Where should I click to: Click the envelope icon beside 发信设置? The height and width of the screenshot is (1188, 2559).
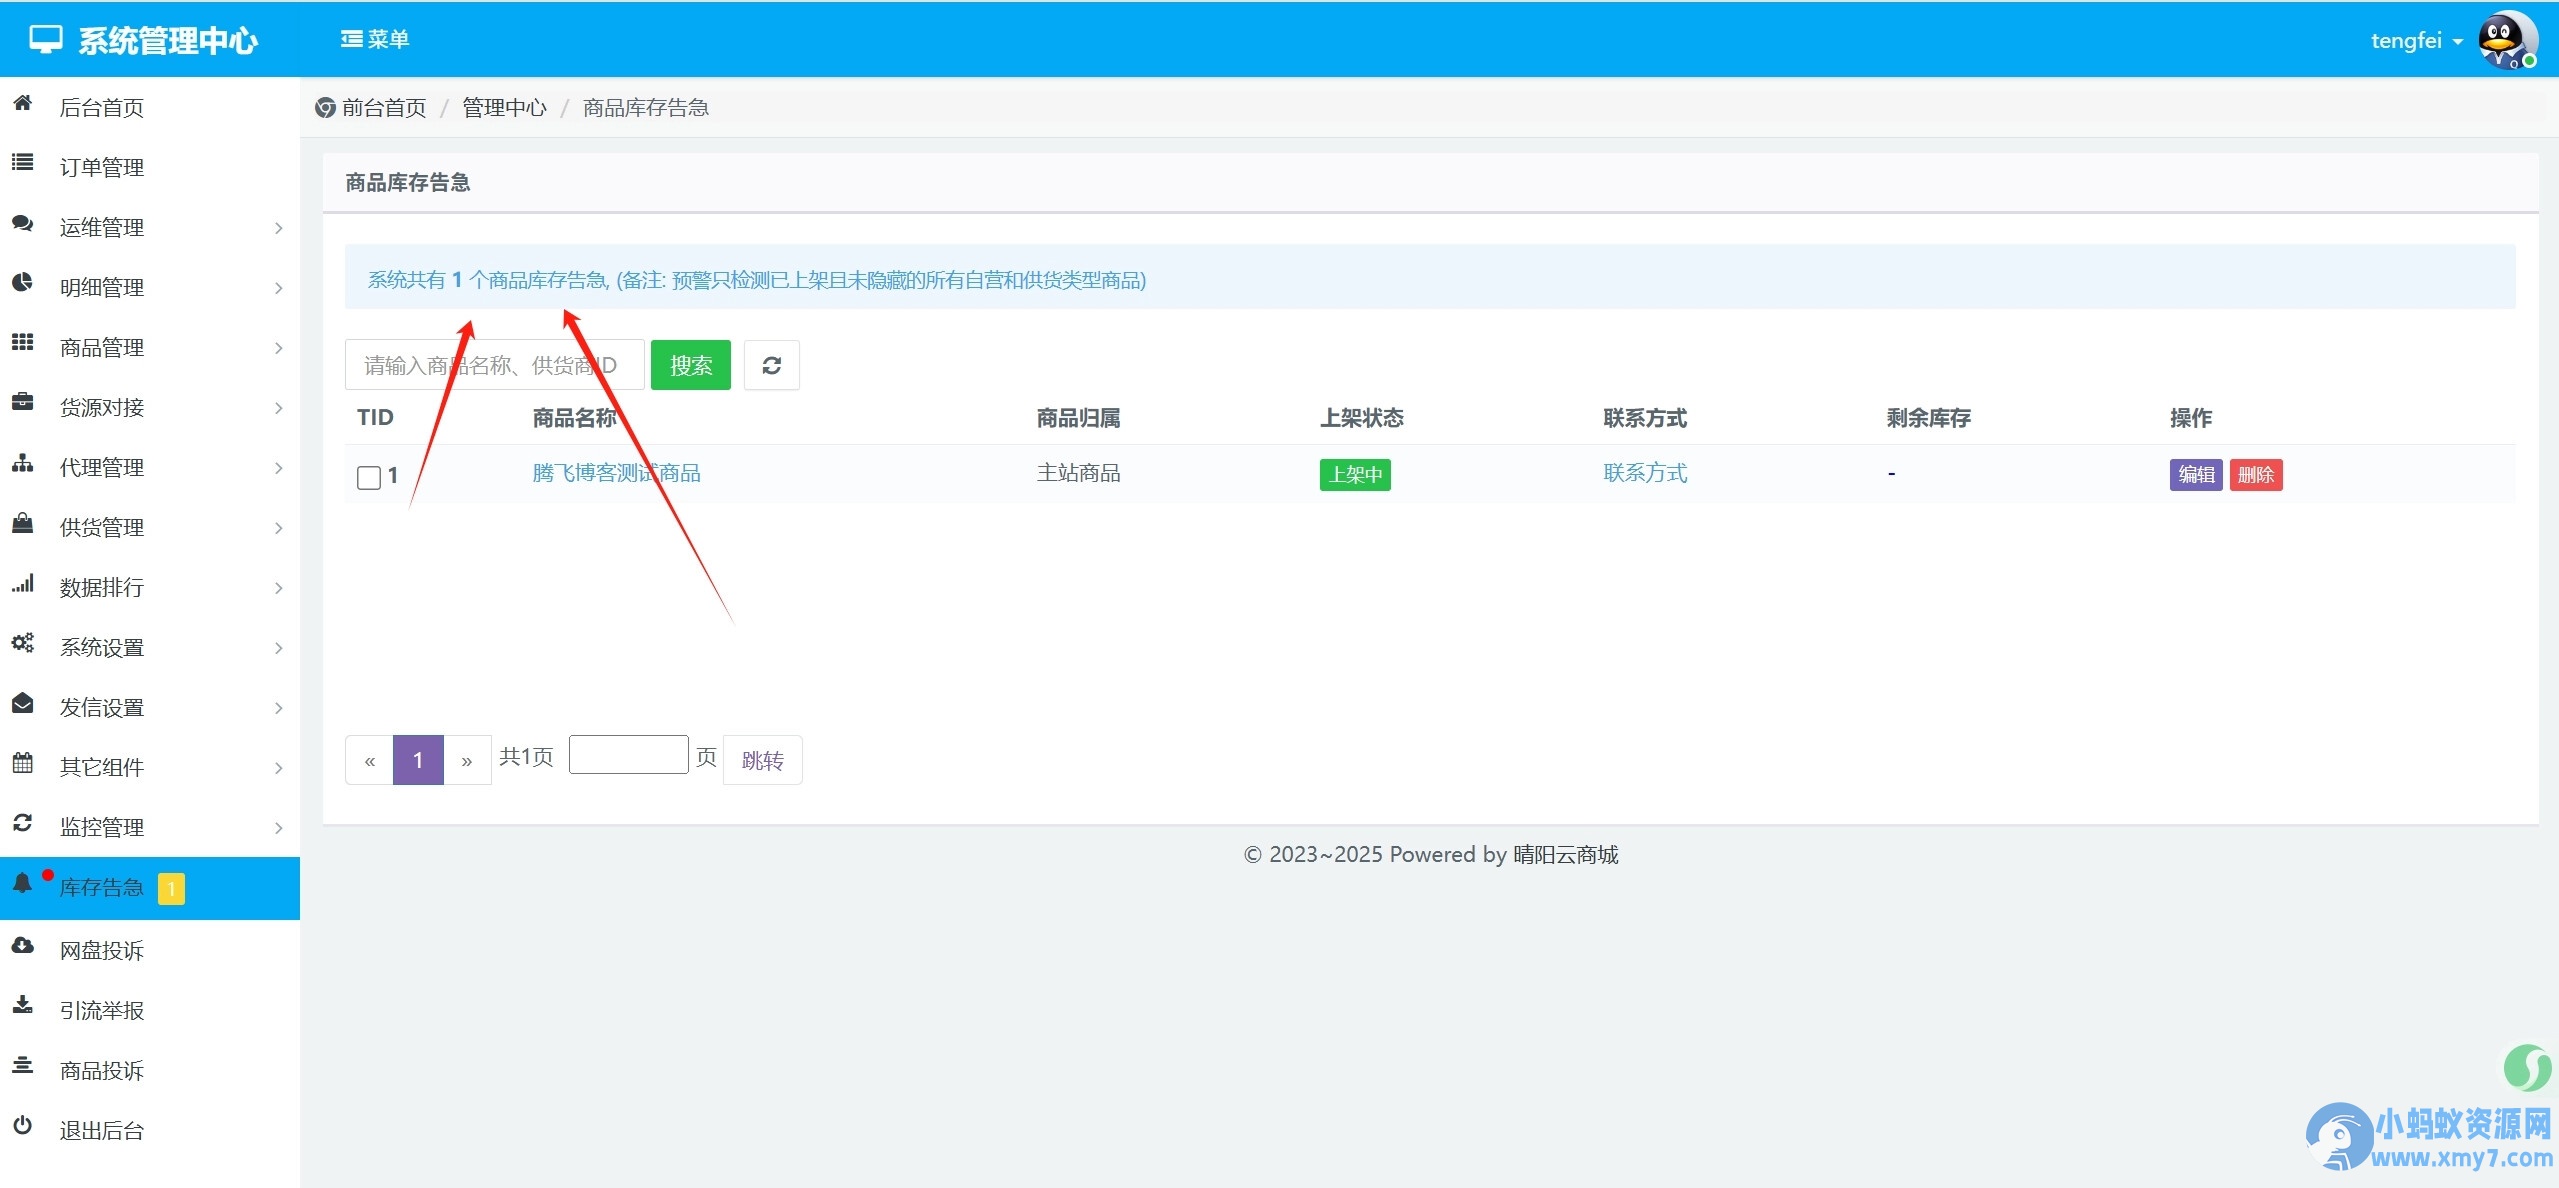(22, 703)
